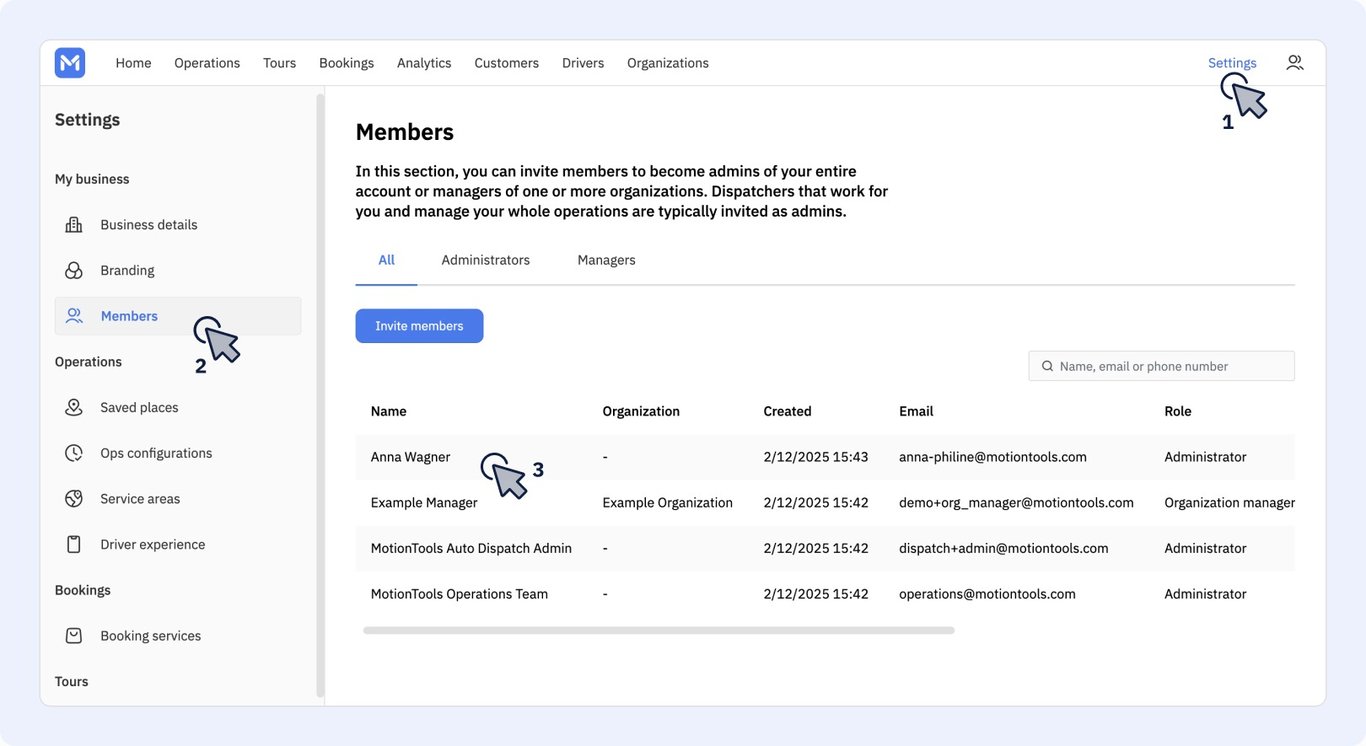The width and height of the screenshot is (1366, 746).
Task: Switch to the Administrators tab
Action: 486,260
